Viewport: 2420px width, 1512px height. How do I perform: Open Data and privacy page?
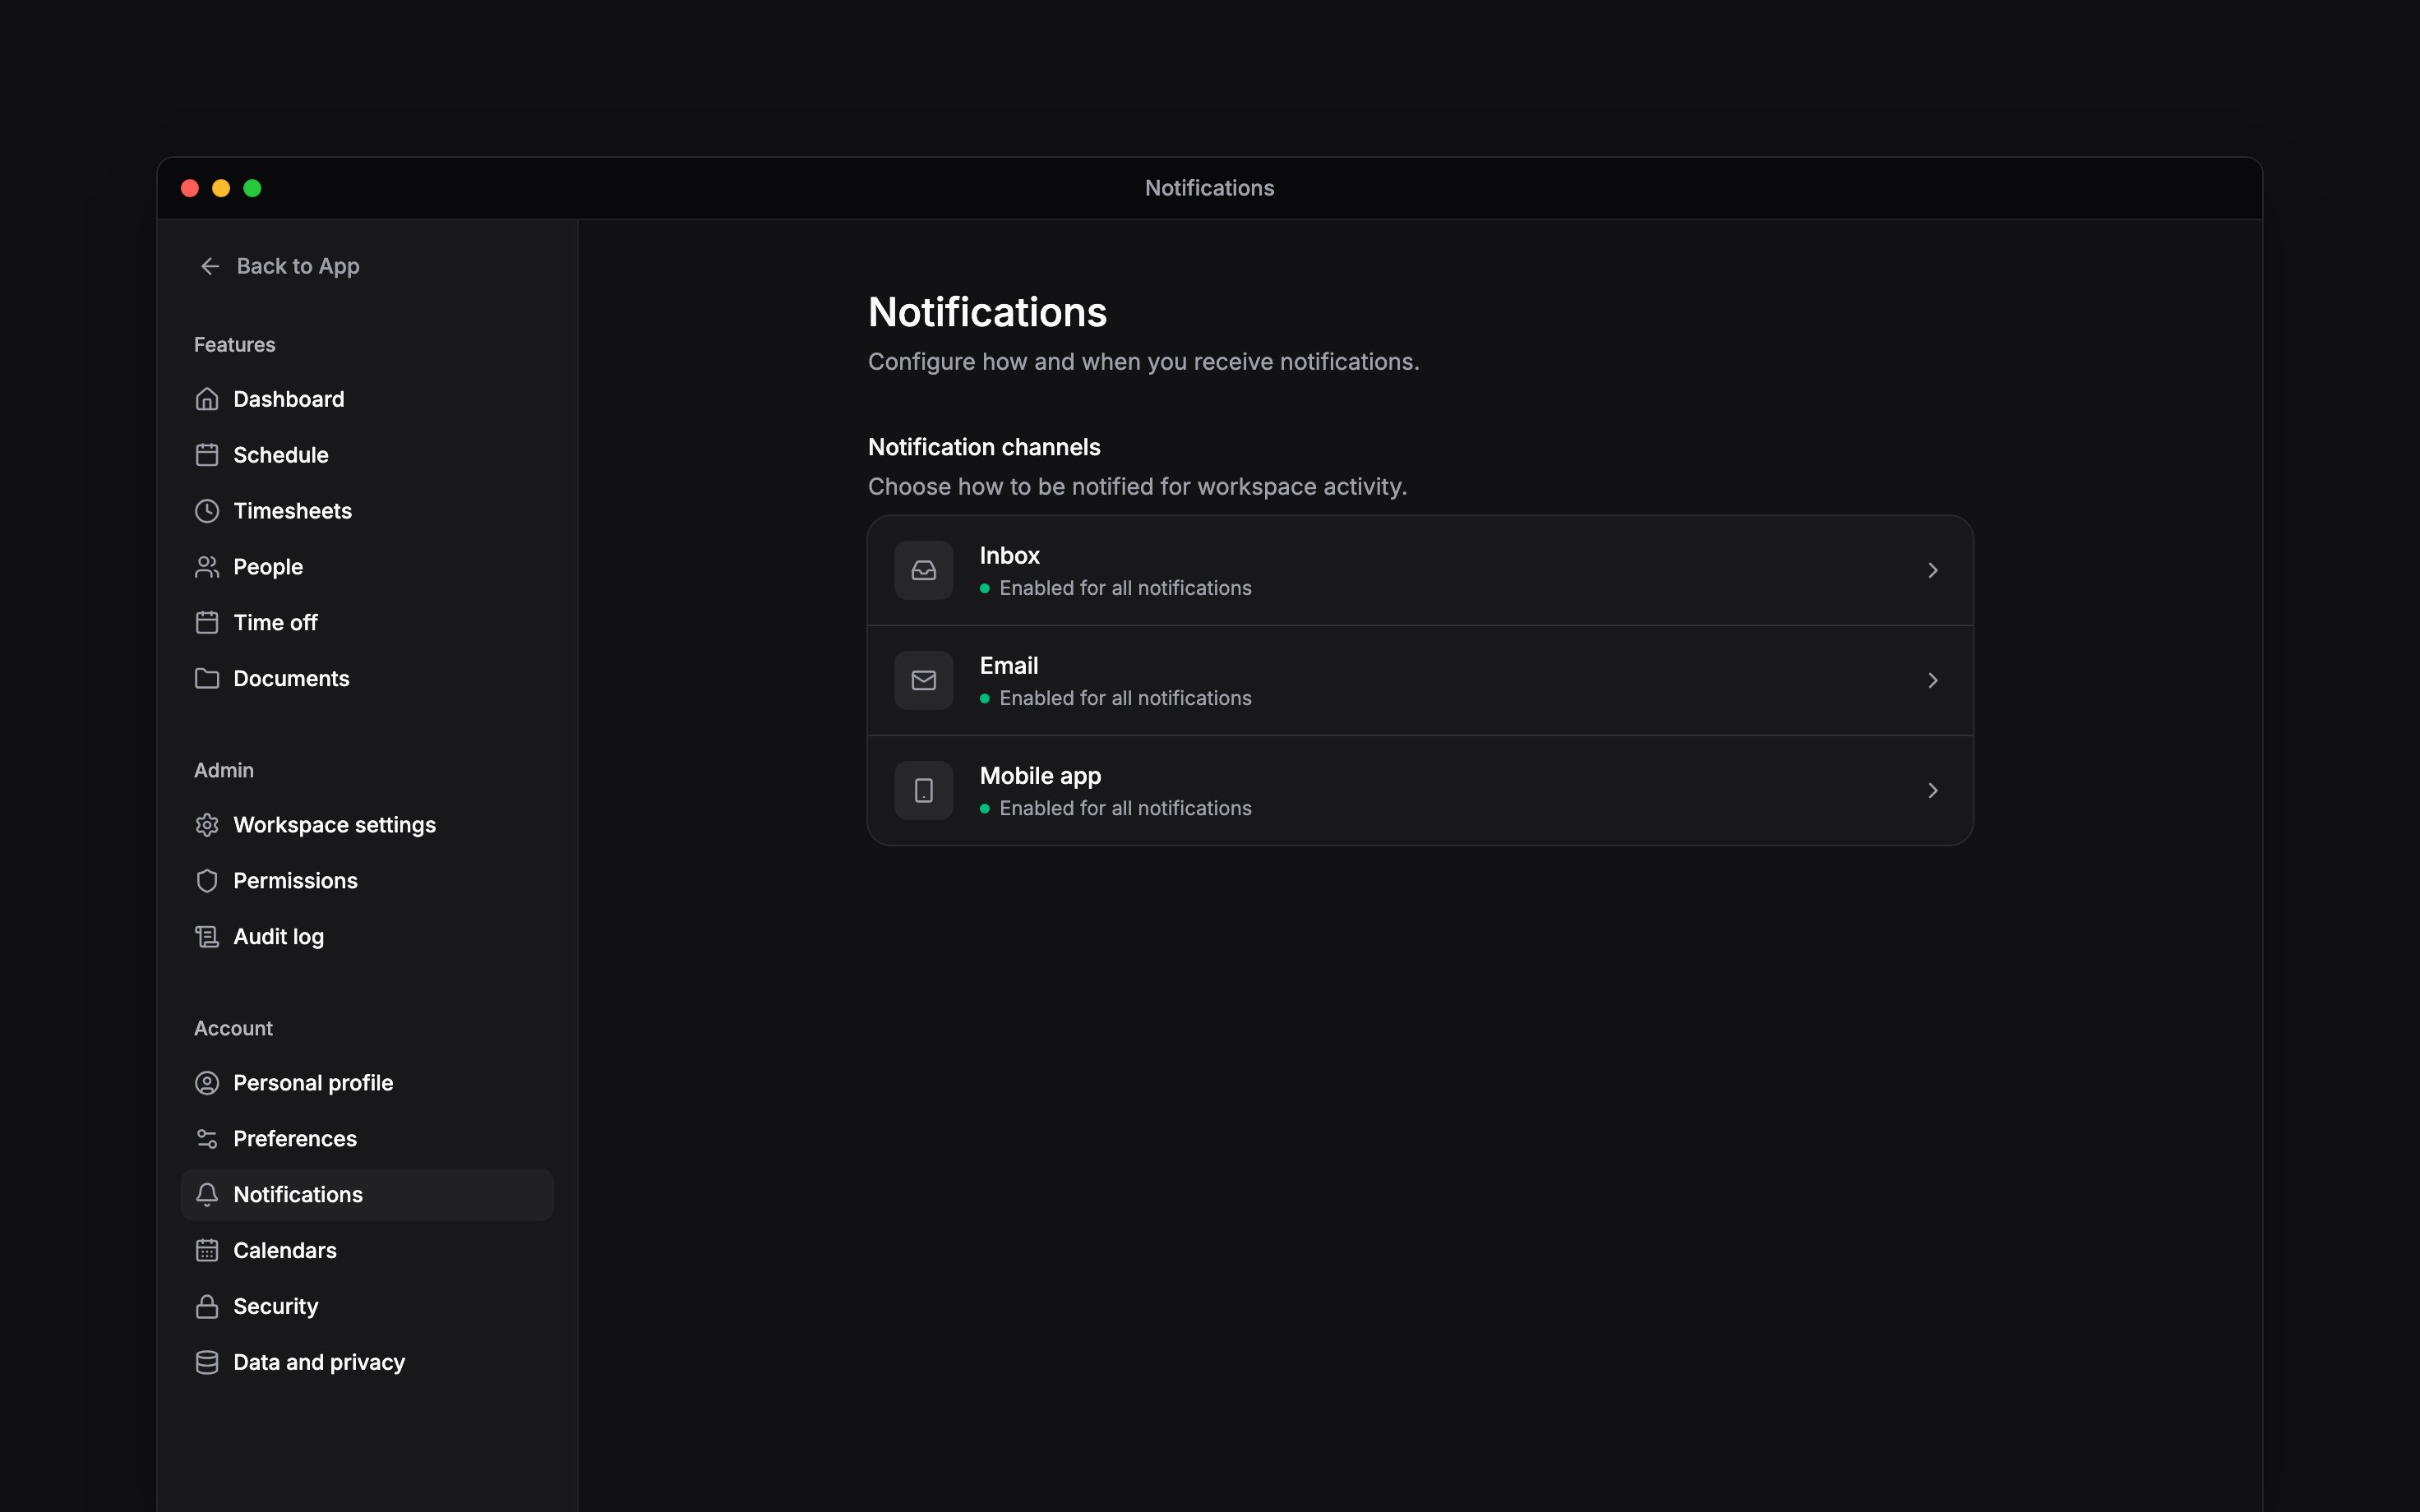tap(367, 1363)
